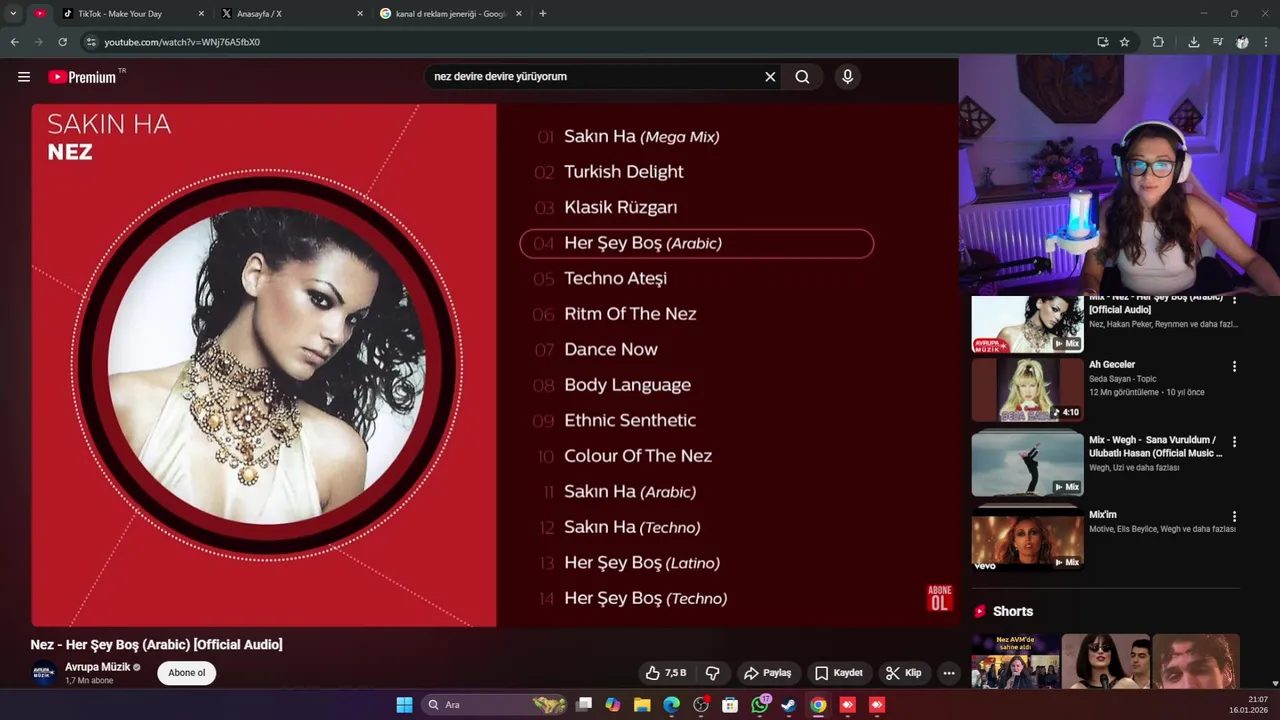The width and height of the screenshot is (1280, 720).
Task: Open the Avrupa Müzik channel name link
Action: click(98, 667)
